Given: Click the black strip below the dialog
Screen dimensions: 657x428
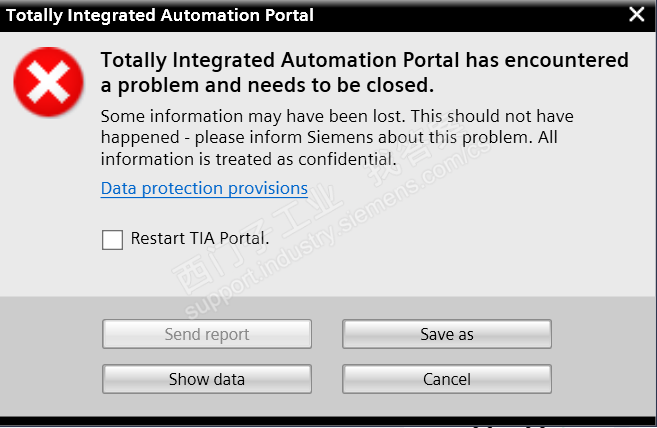Looking at the screenshot, I should (x=300, y=422).
